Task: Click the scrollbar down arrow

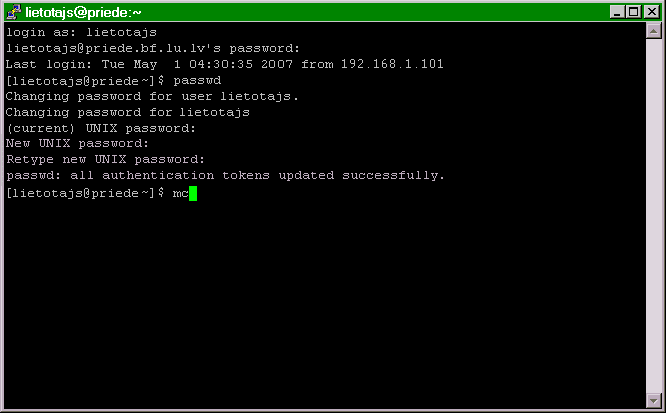Action: point(653,400)
